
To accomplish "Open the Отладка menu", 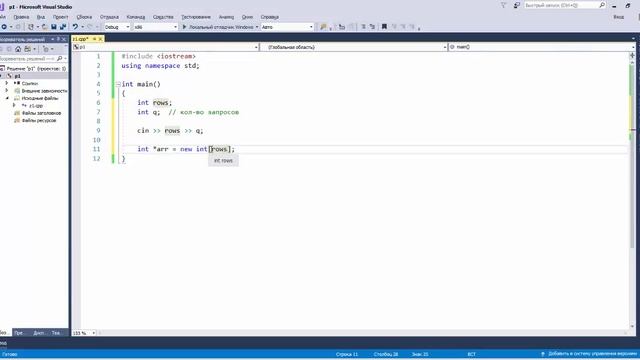I will [109, 17].
